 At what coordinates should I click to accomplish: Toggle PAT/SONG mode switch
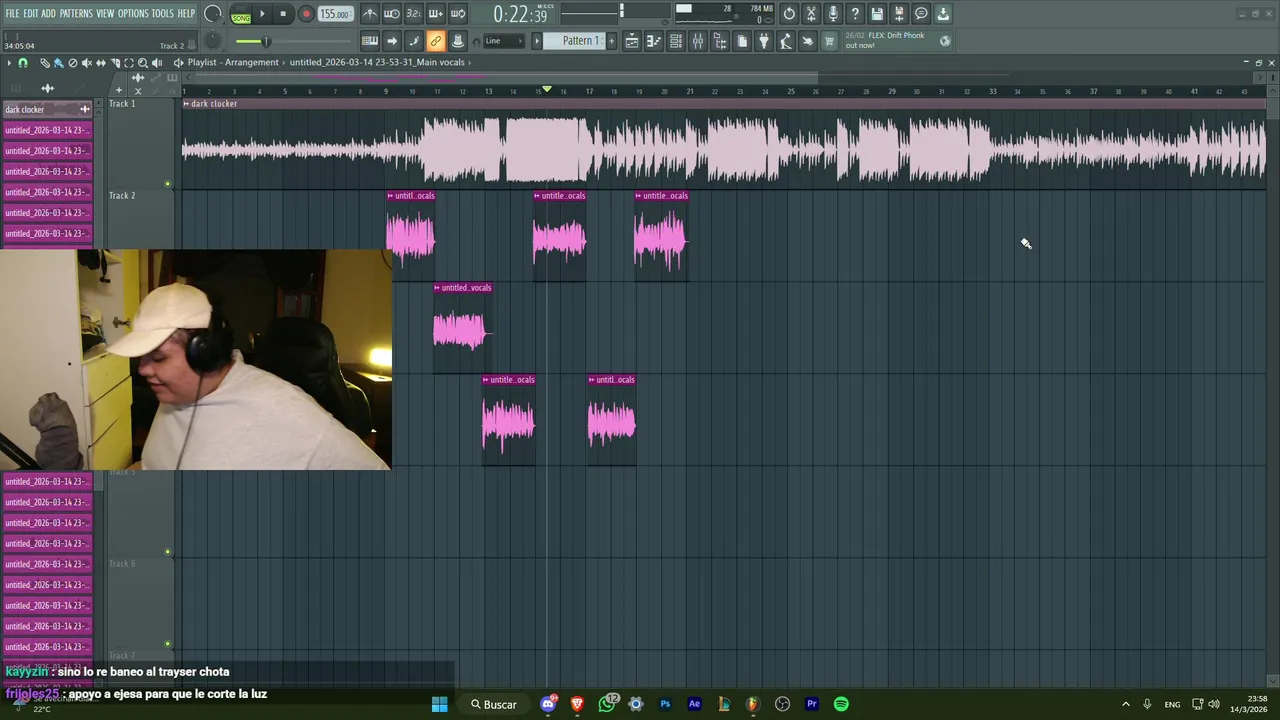[x=241, y=14]
